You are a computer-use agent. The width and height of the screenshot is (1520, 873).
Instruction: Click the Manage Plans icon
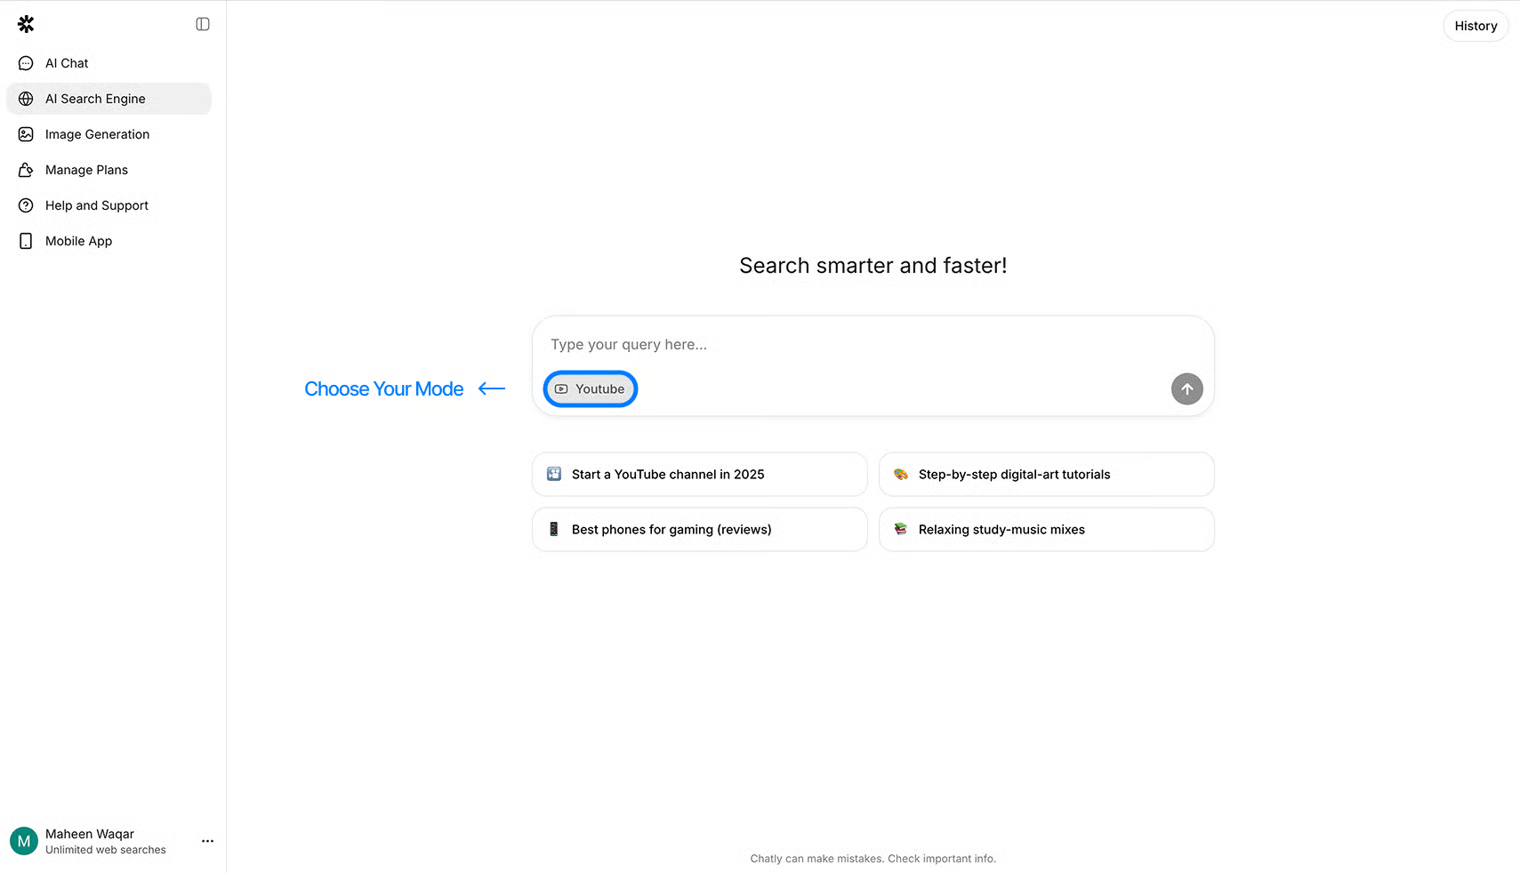click(x=26, y=170)
